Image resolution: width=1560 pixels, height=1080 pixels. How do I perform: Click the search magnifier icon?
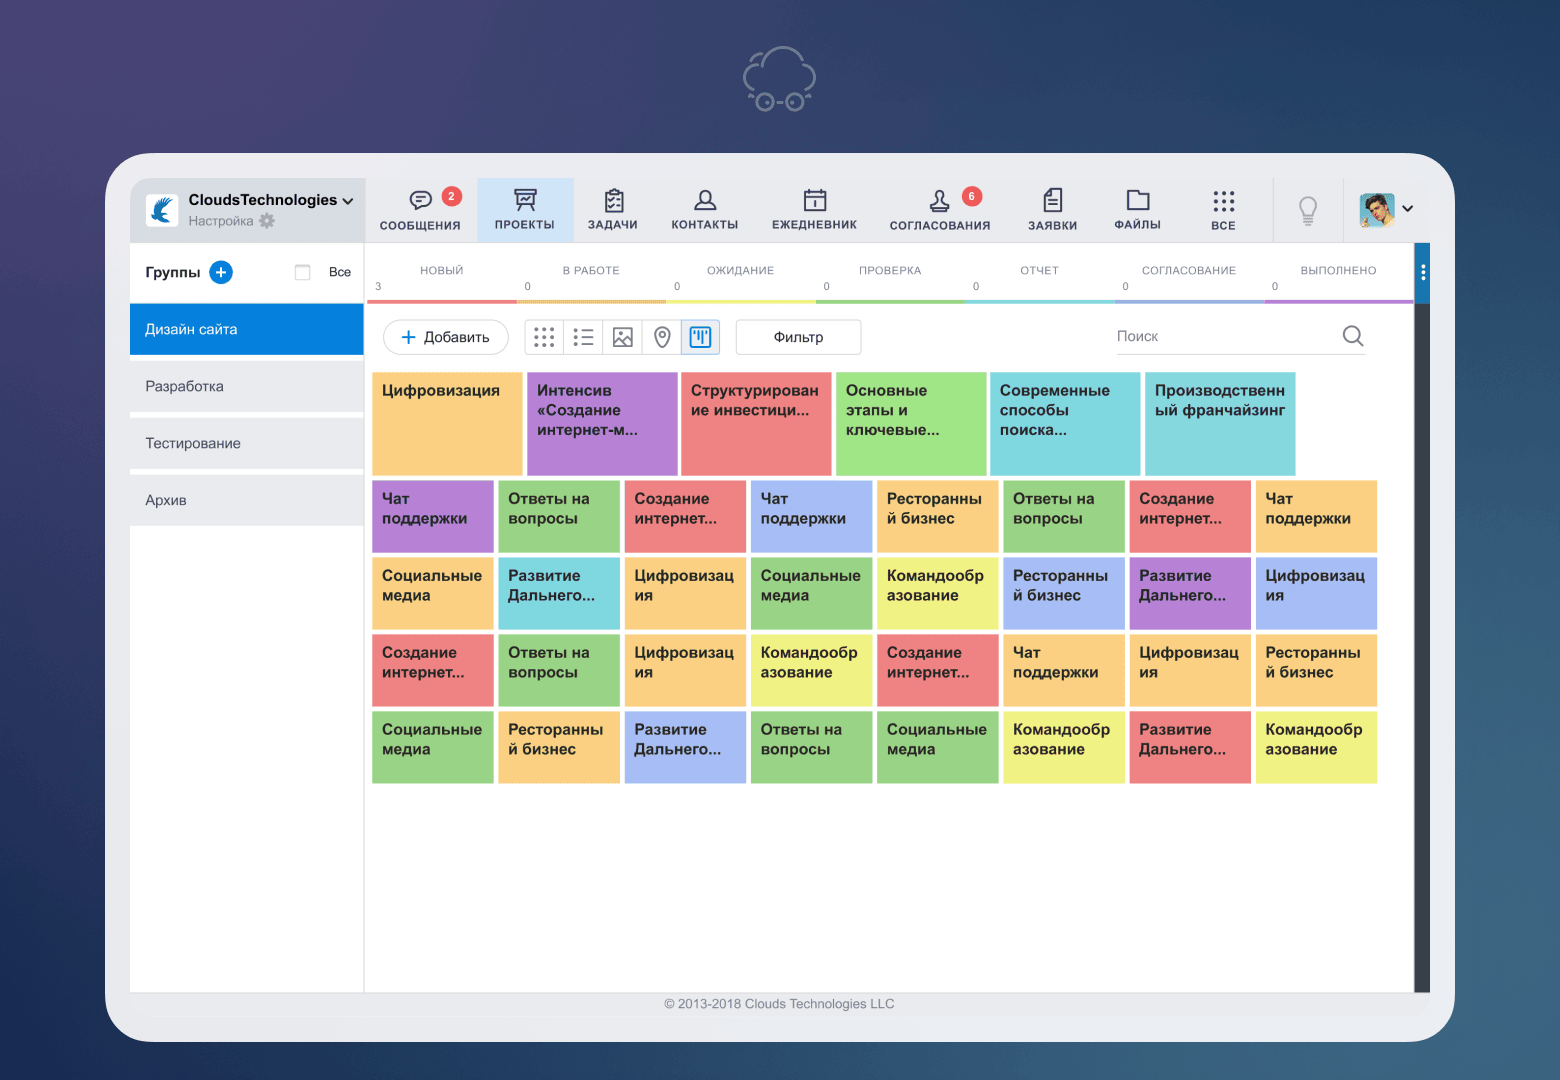[1352, 336]
